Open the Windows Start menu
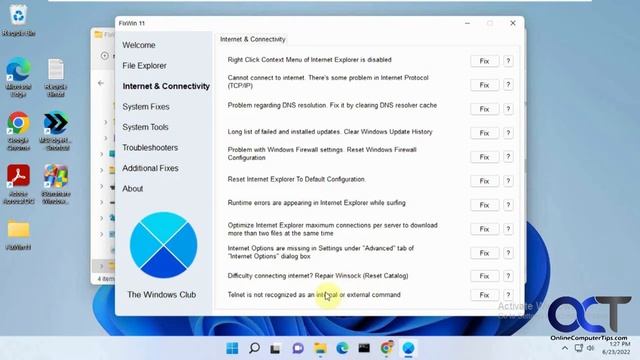 232,348
